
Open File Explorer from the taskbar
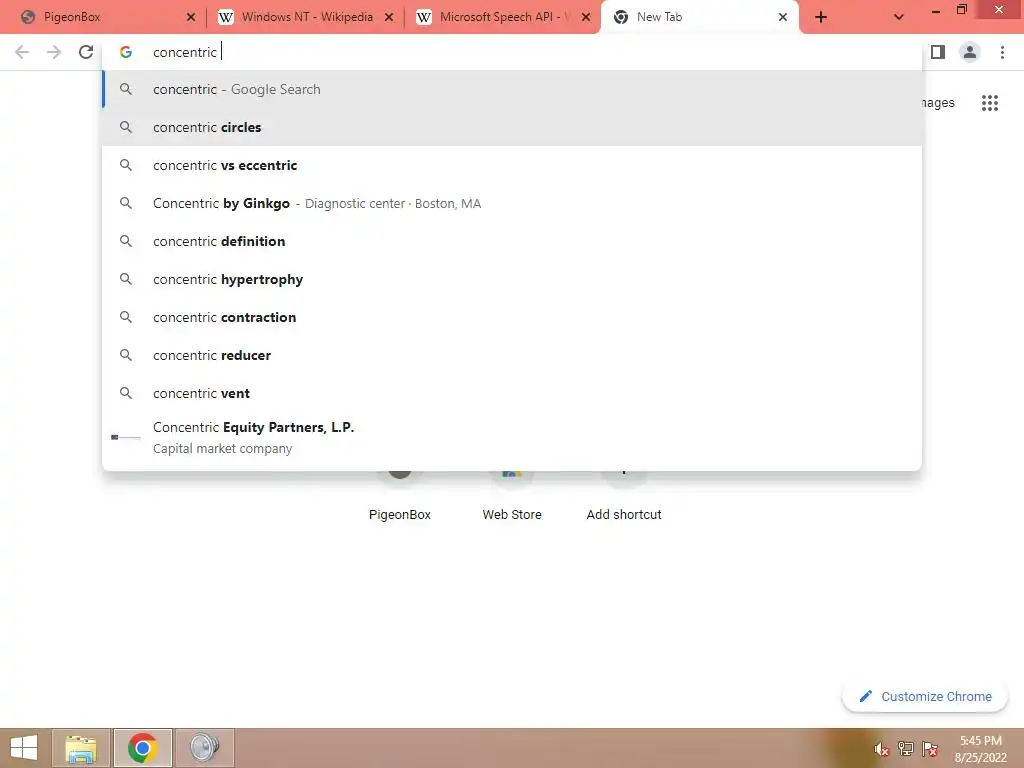(x=81, y=748)
